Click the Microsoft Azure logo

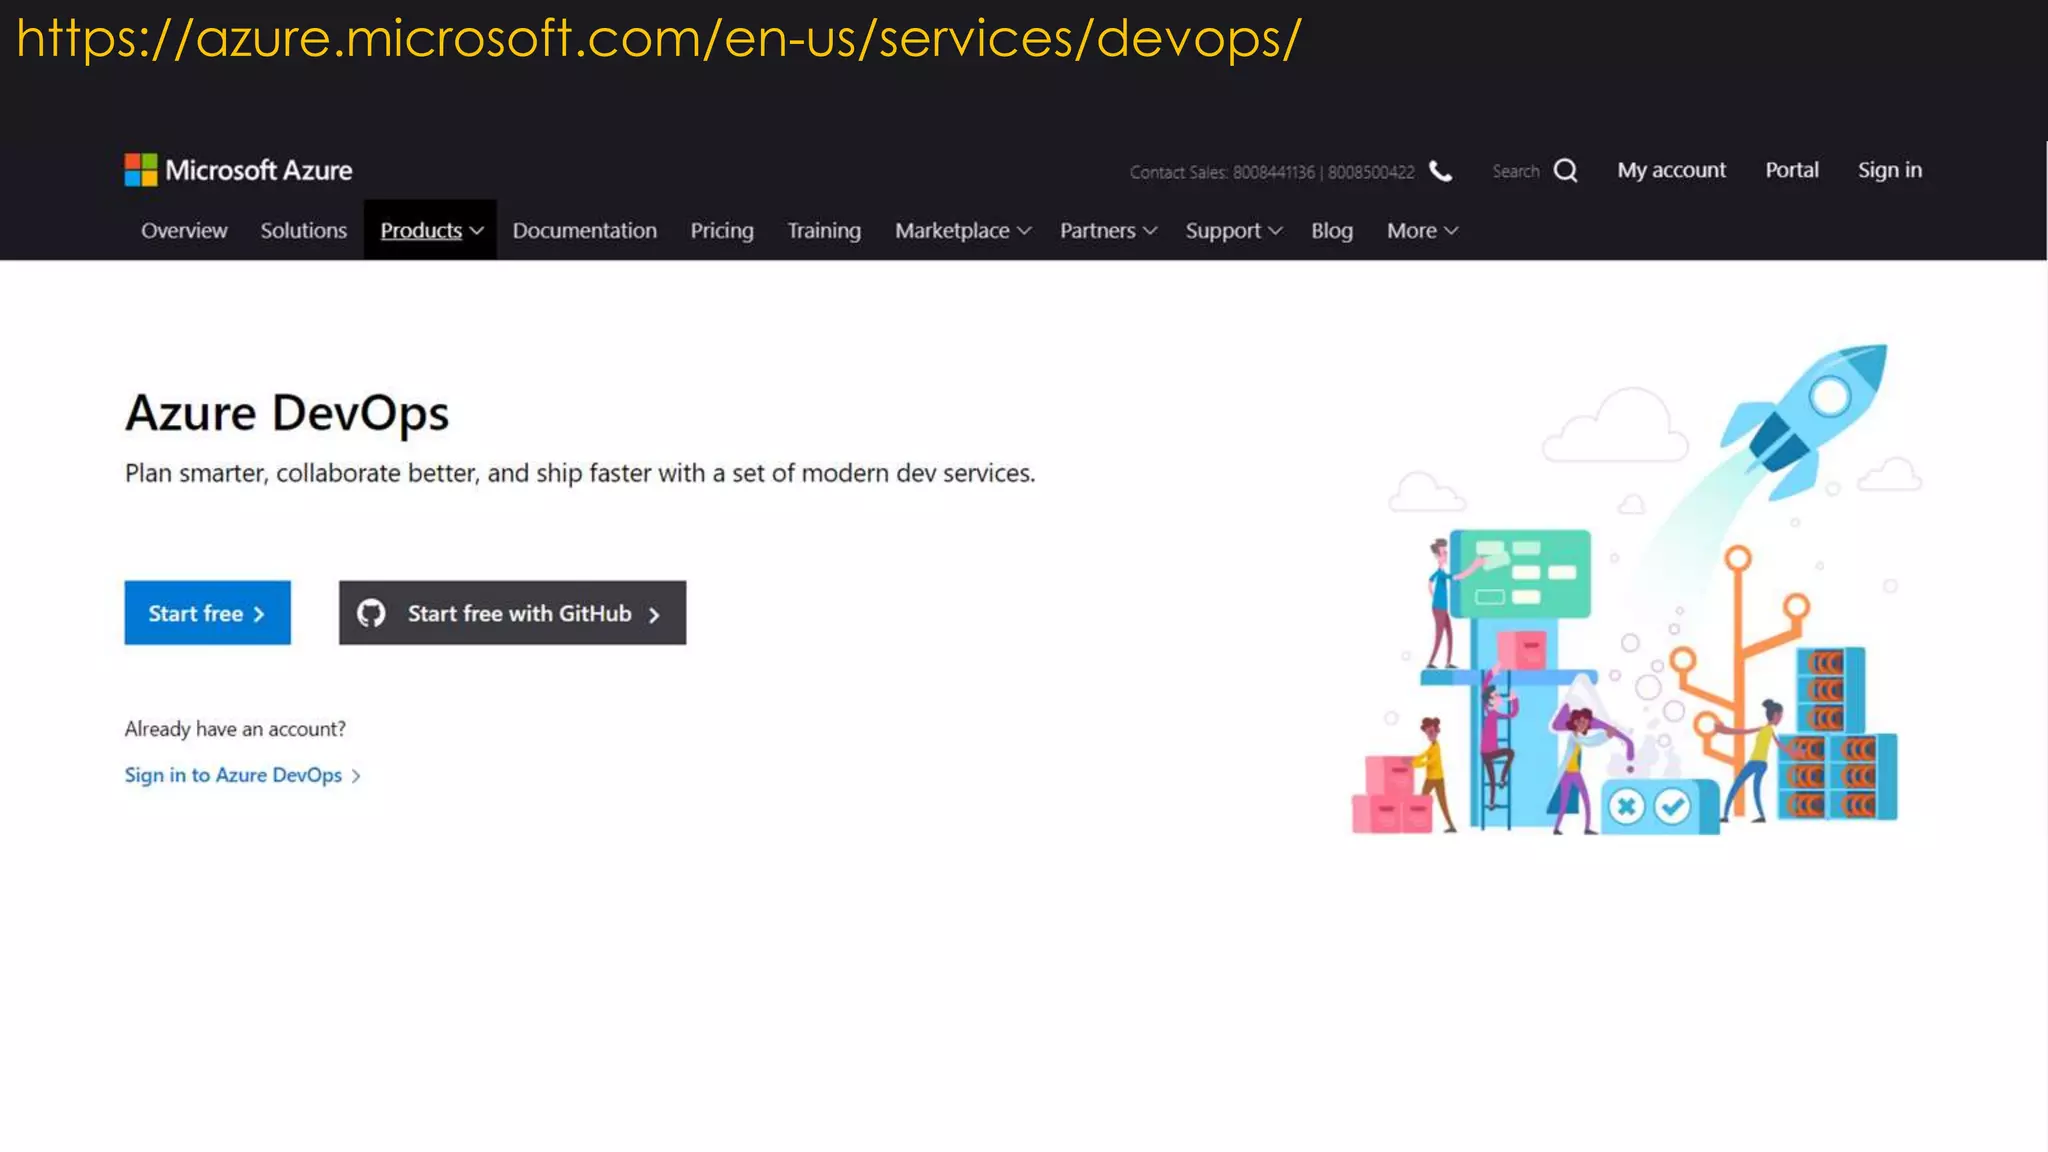(238, 170)
